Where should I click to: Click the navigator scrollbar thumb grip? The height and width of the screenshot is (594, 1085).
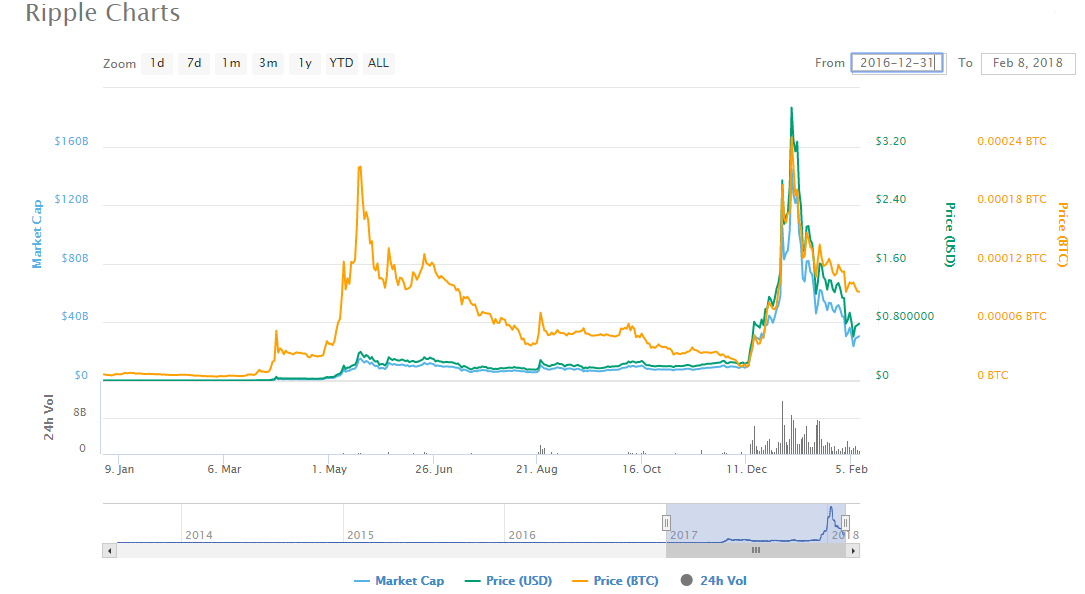tap(756, 550)
